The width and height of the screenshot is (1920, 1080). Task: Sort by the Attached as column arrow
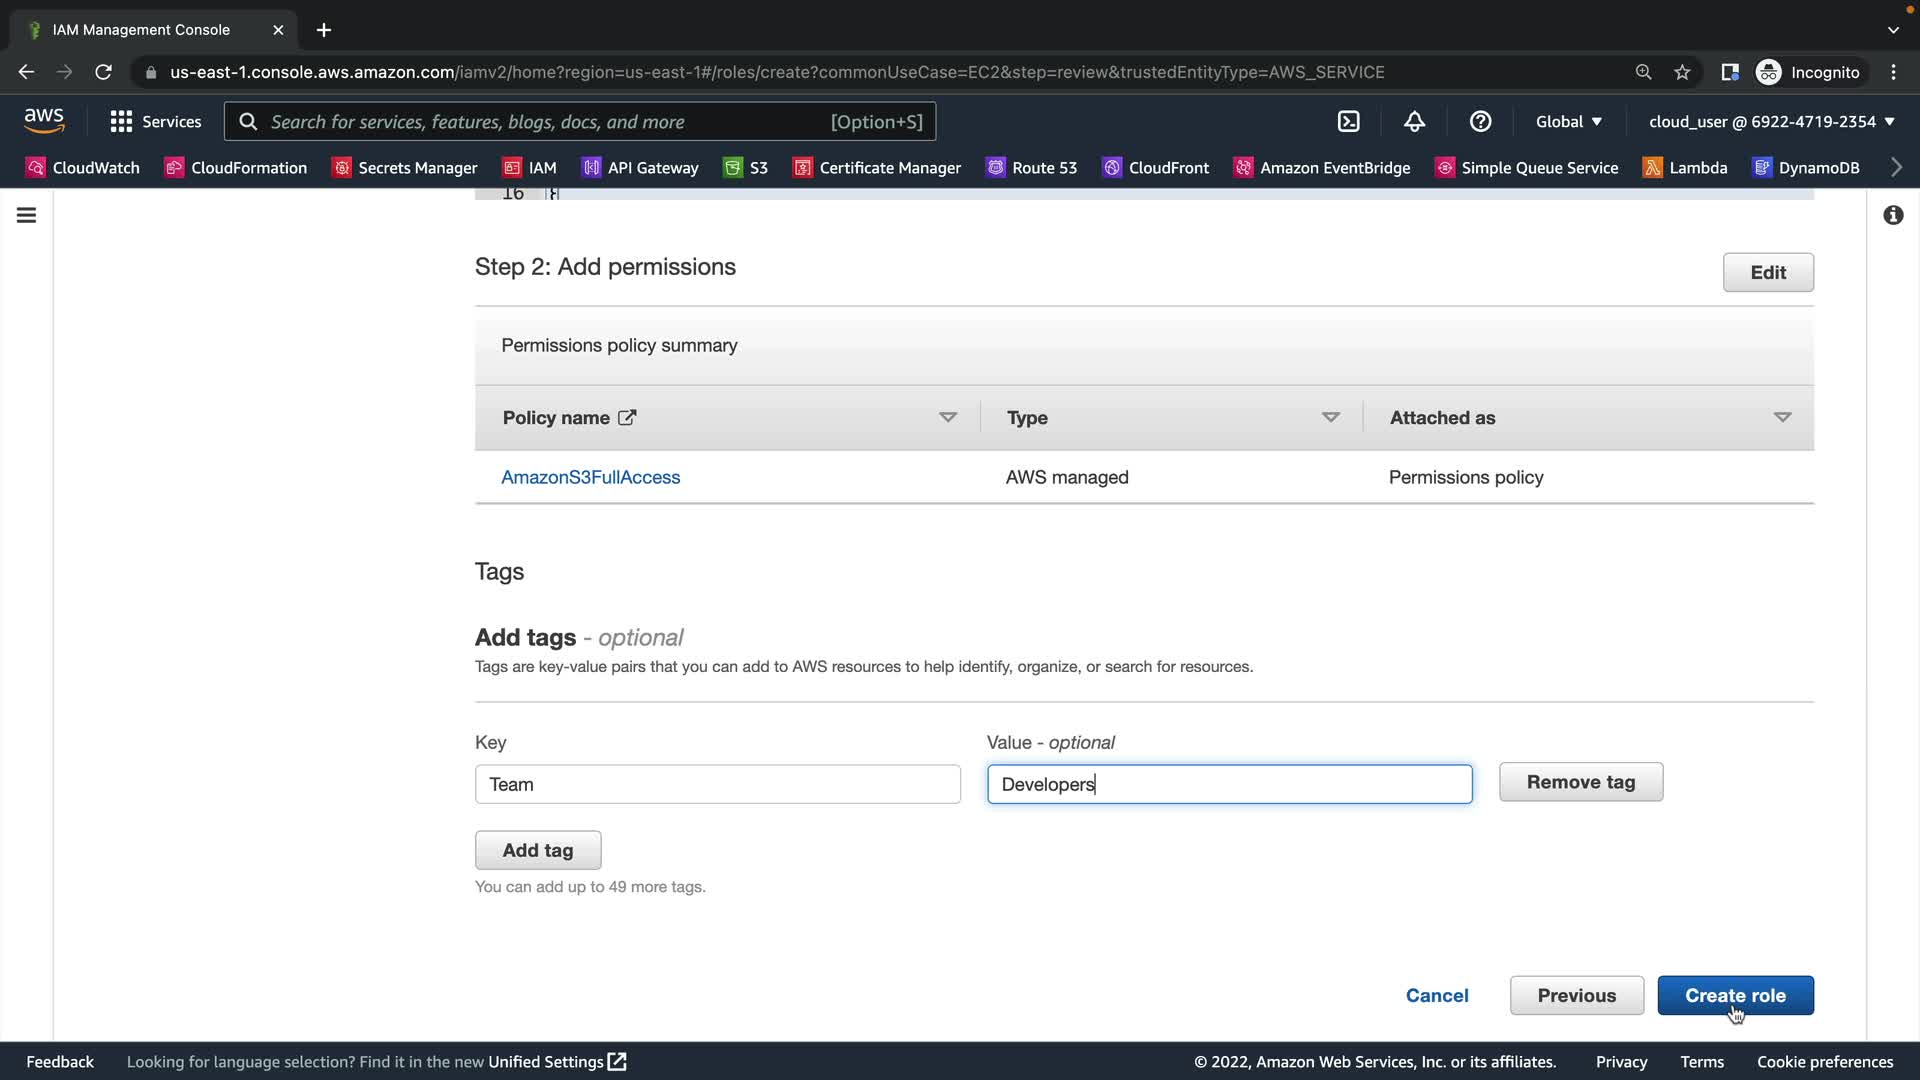click(1781, 417)
